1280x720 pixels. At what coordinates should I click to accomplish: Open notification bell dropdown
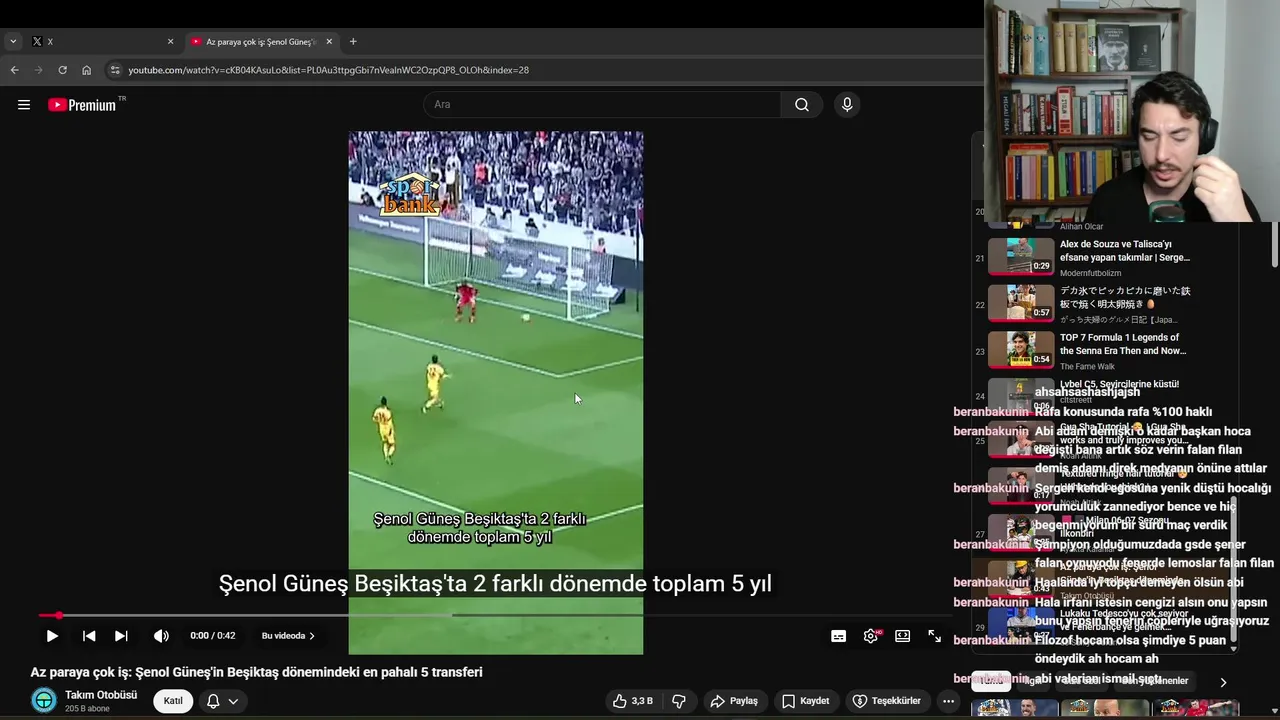pos(222,701)
